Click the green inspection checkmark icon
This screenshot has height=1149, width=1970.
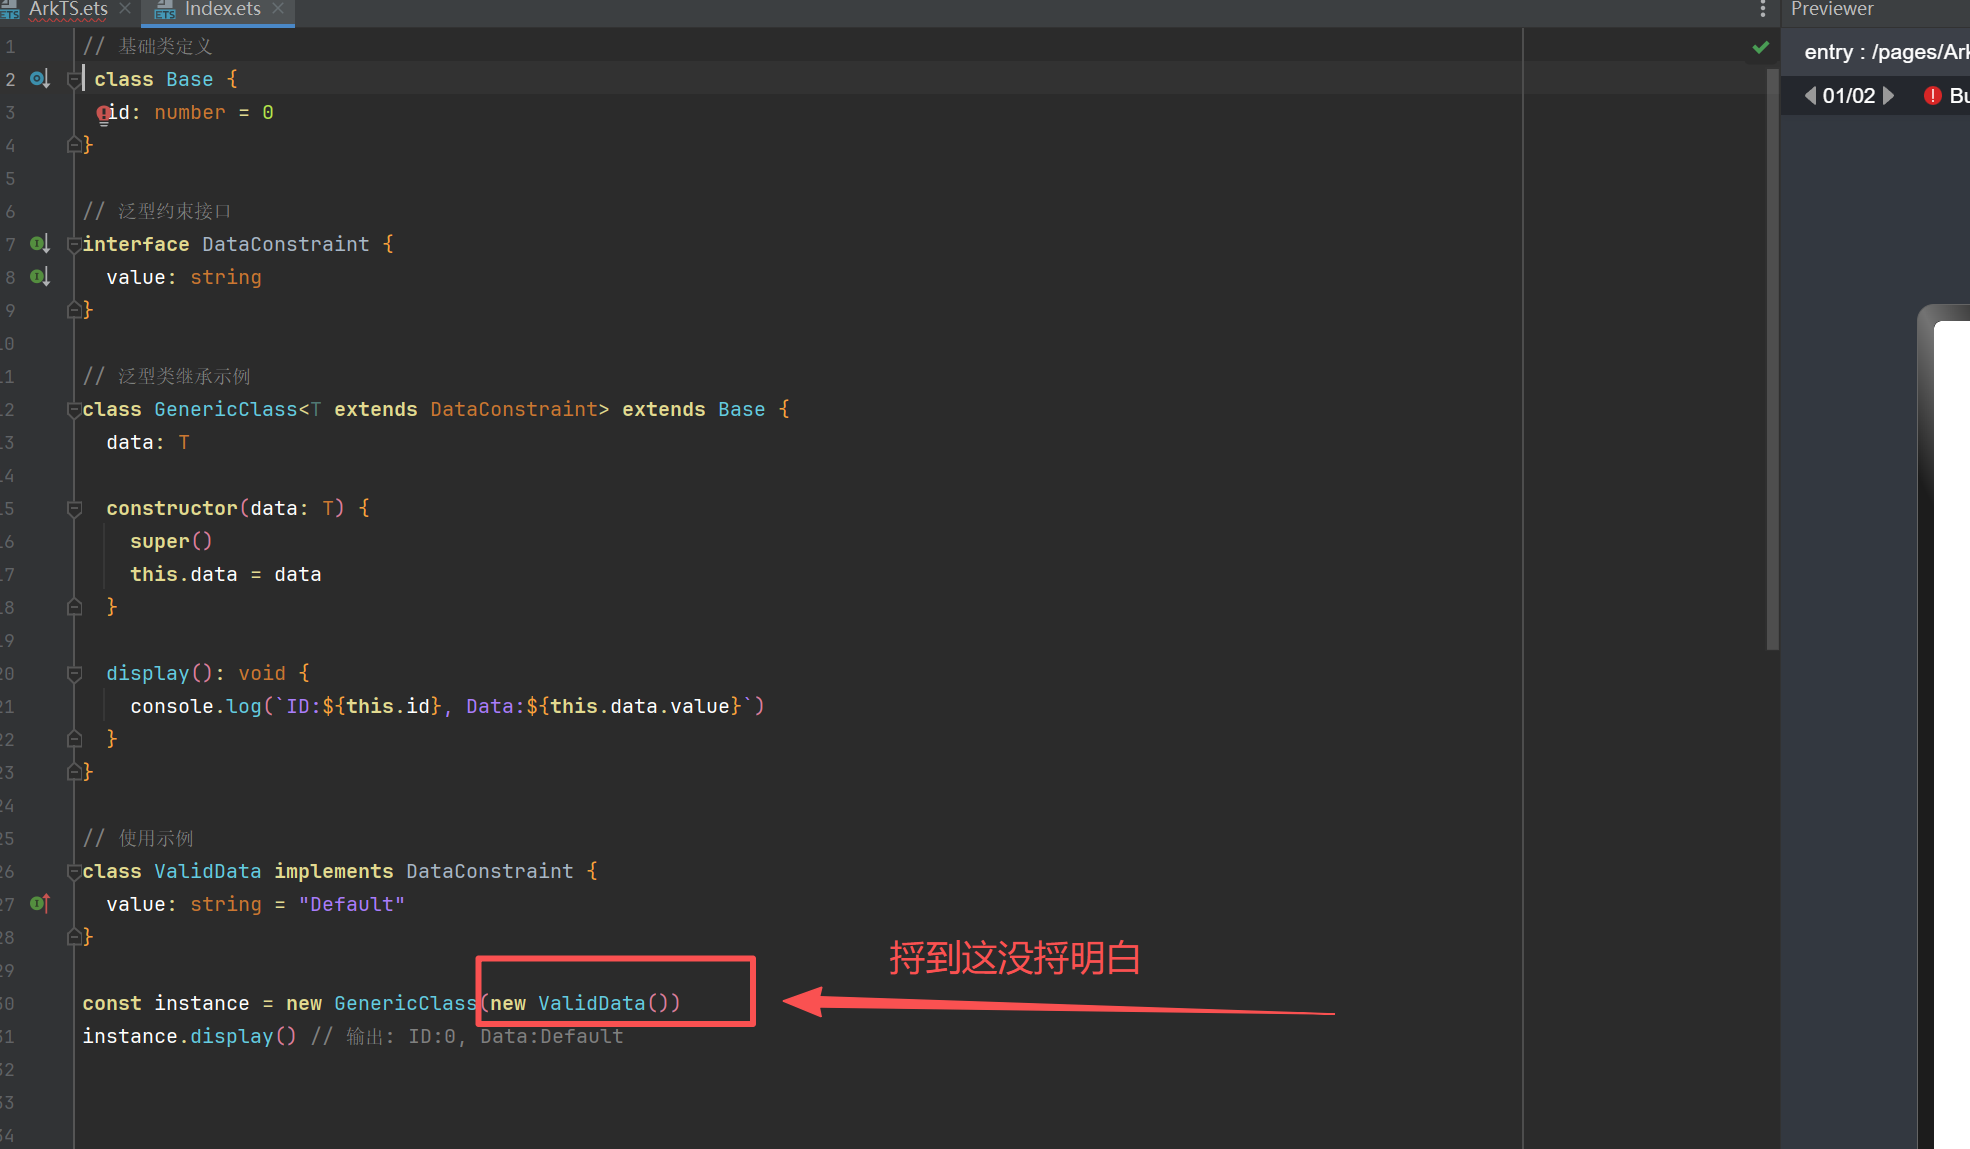pyautogui.click(x=1760, y=47)
